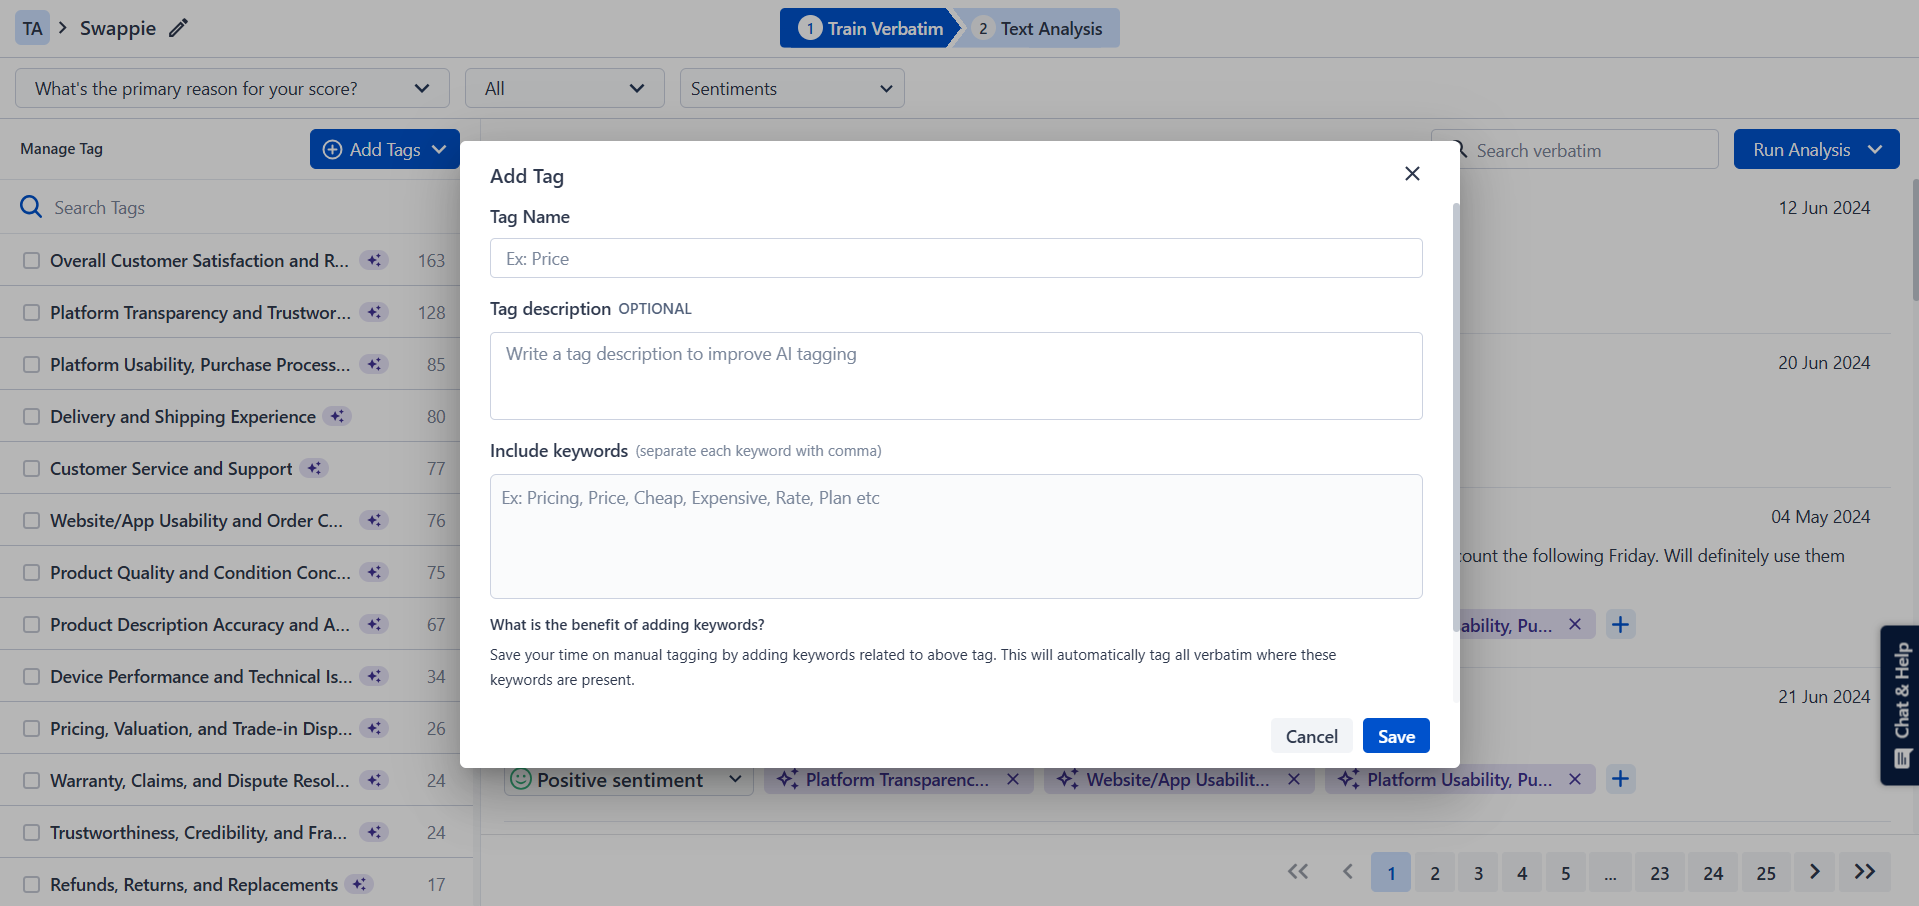
Task: Click into the Tag Name input field
Action: coord(955,258)
